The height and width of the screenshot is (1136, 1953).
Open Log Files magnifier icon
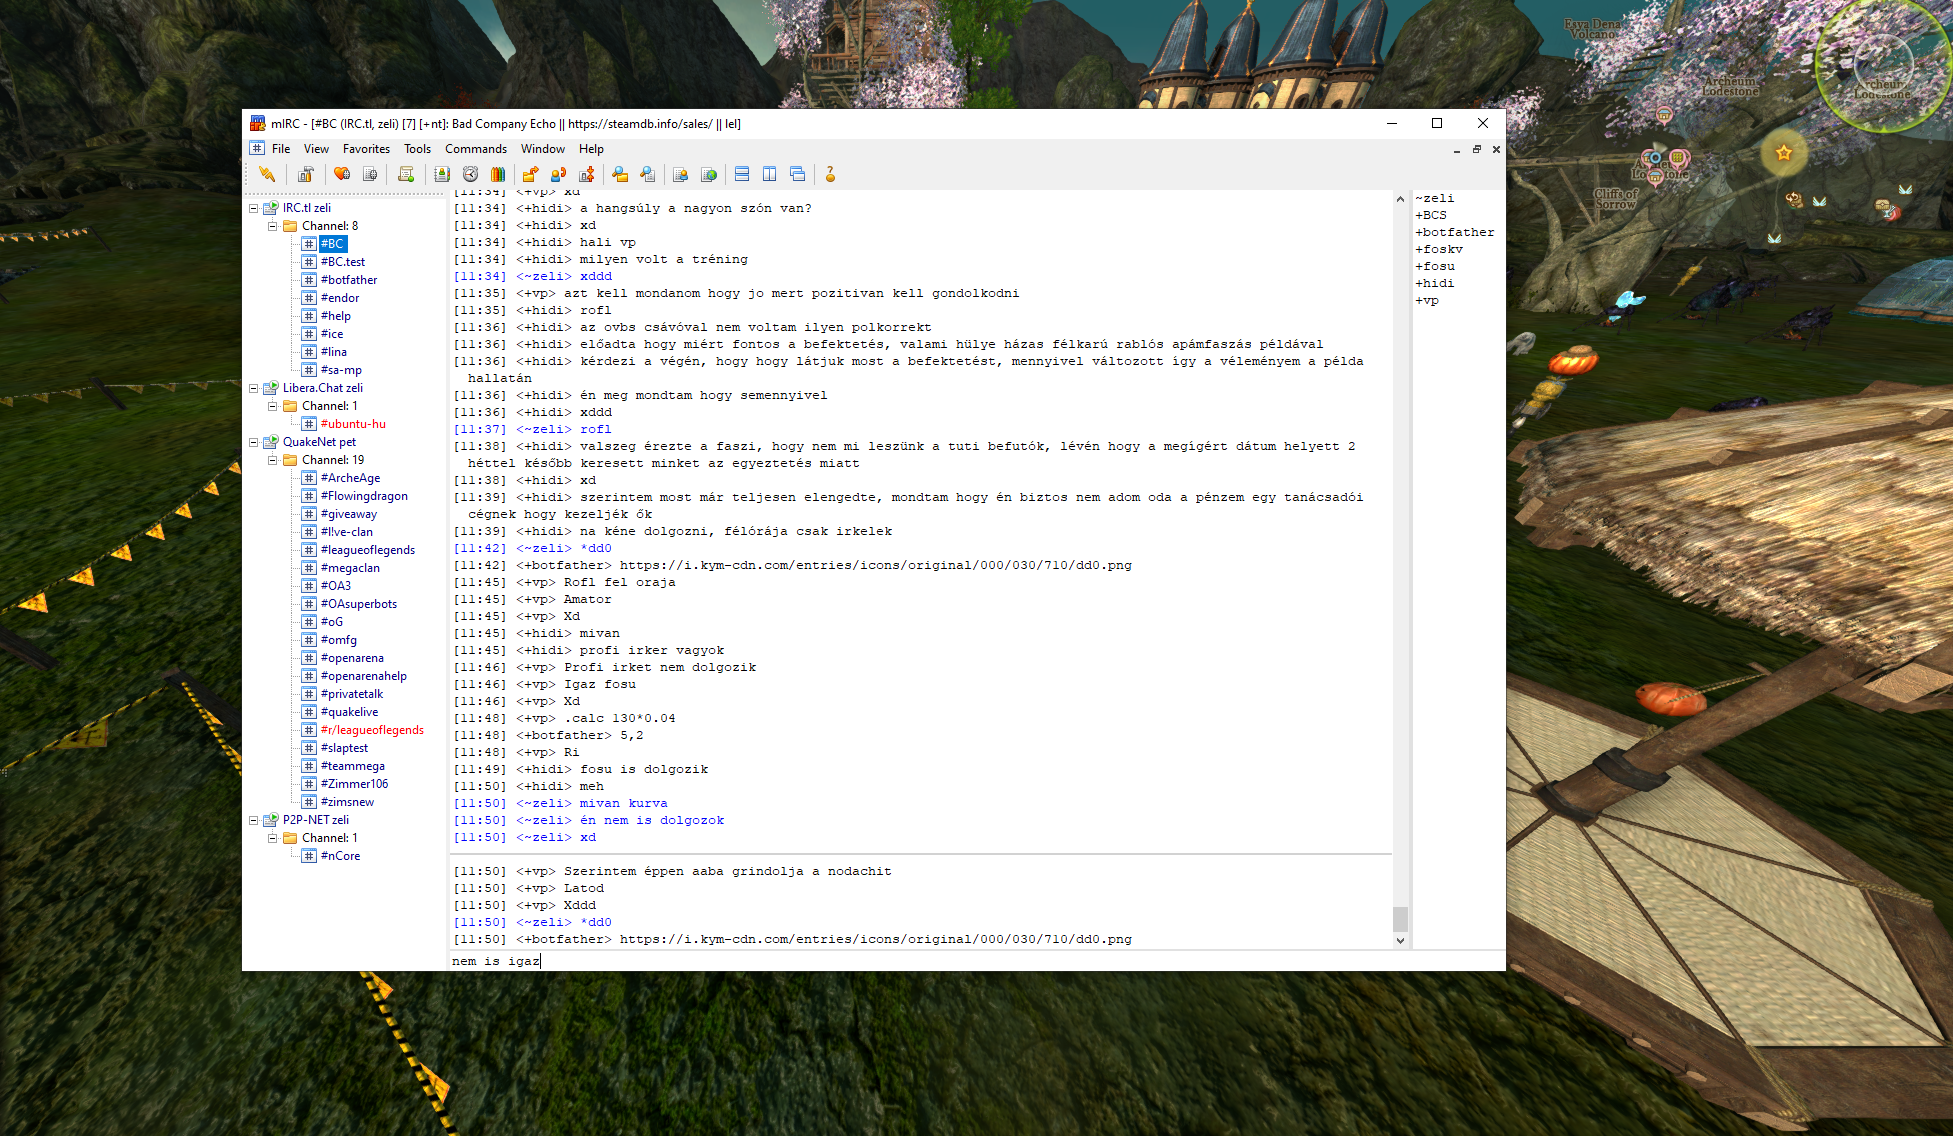pyautogui.click(x=648, y=174)
